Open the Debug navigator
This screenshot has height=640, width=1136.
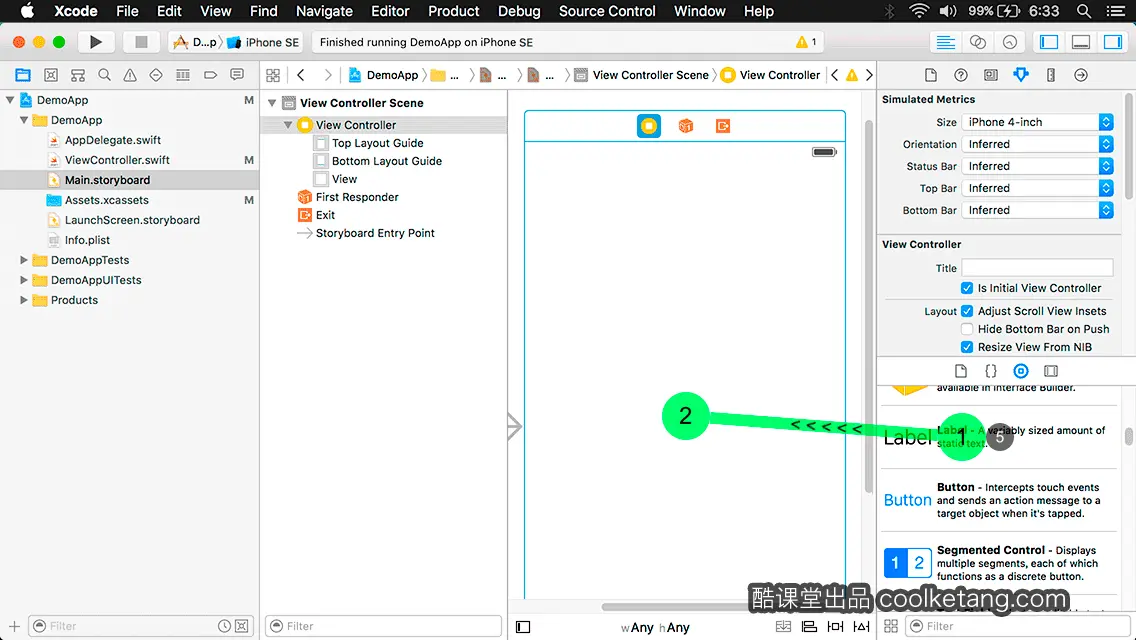183,75
